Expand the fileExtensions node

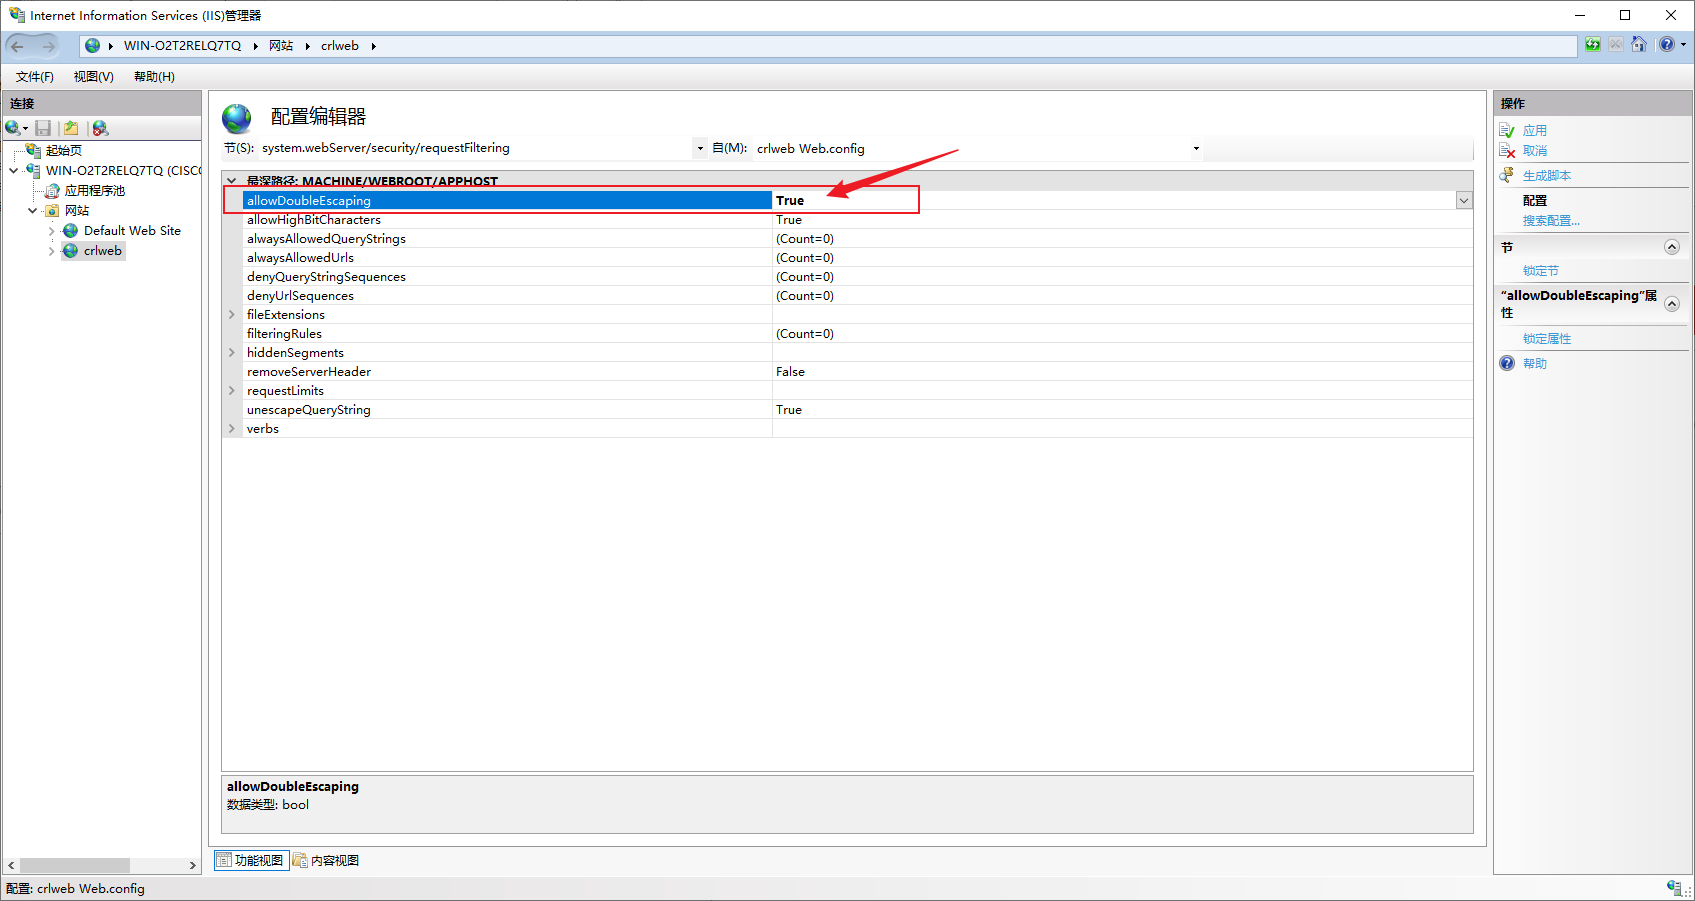[232, 314]
